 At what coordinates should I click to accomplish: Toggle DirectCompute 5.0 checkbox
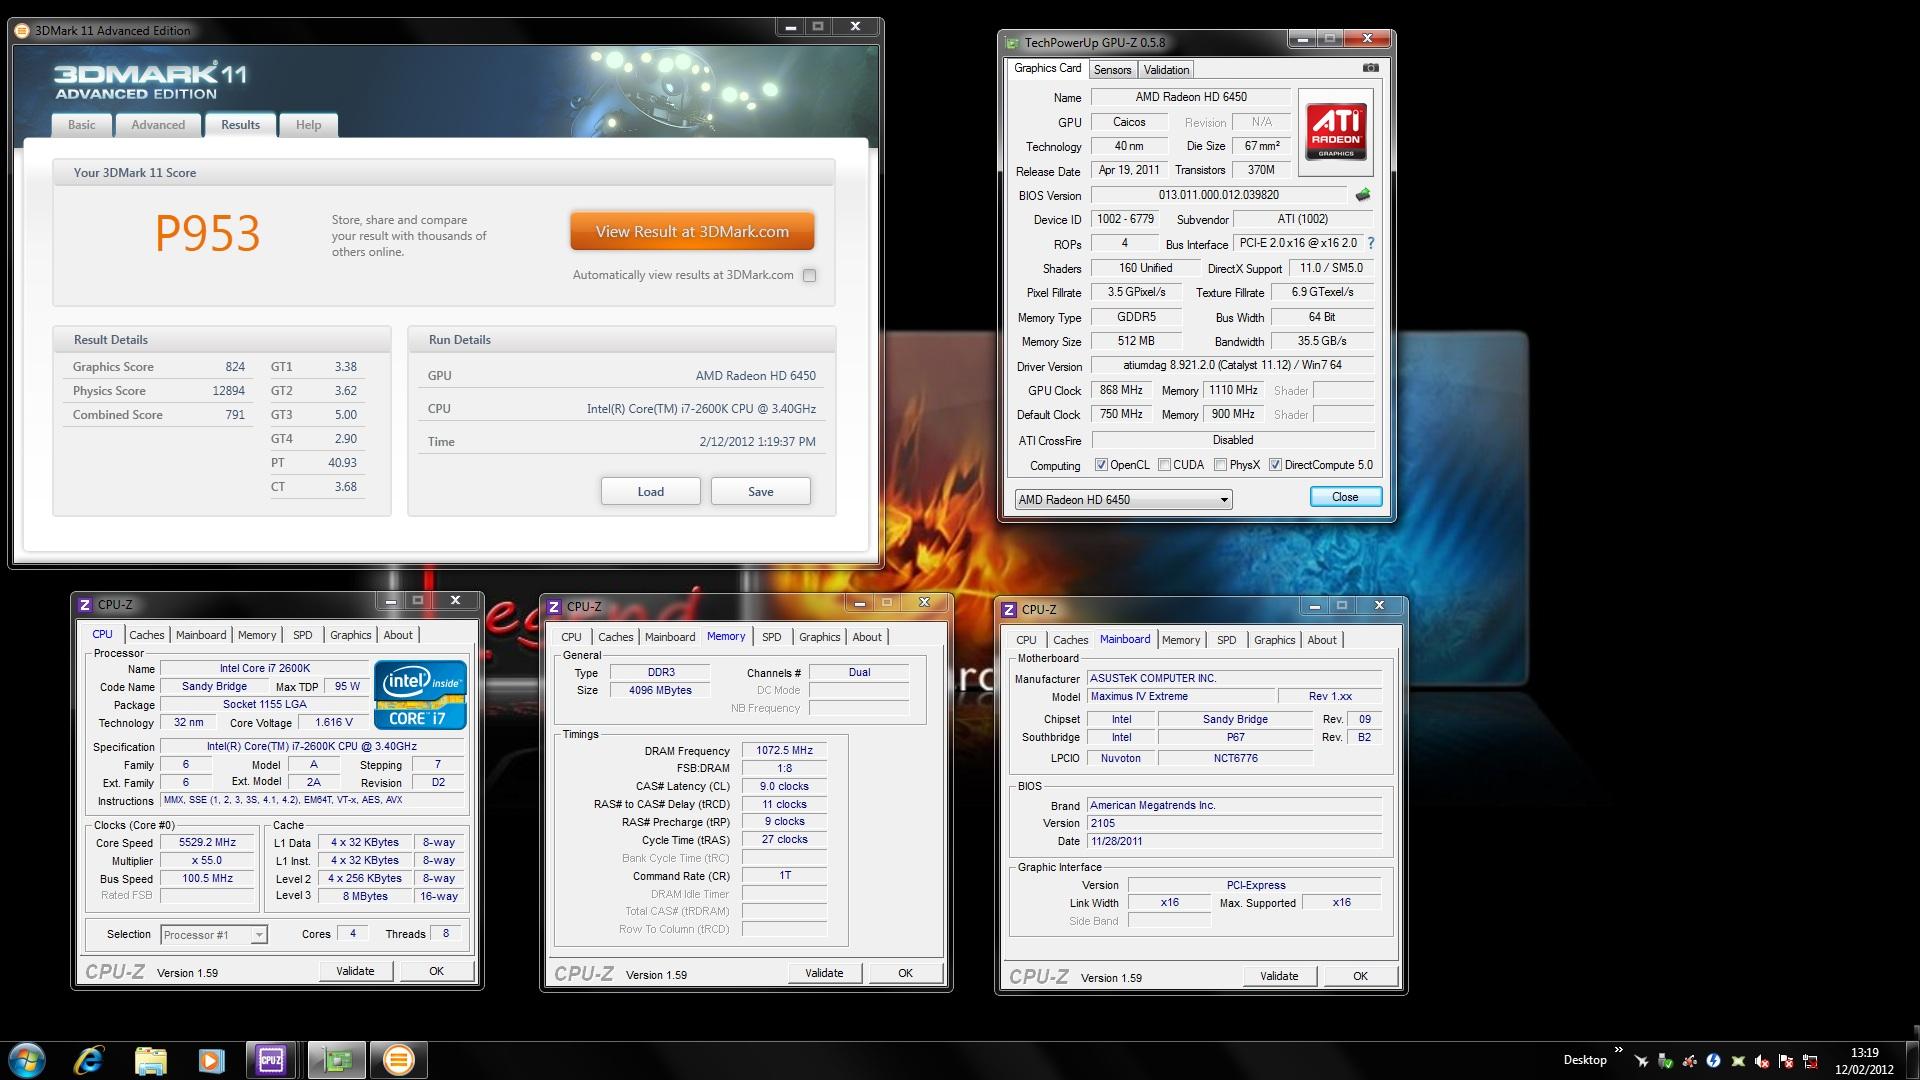1275,465
